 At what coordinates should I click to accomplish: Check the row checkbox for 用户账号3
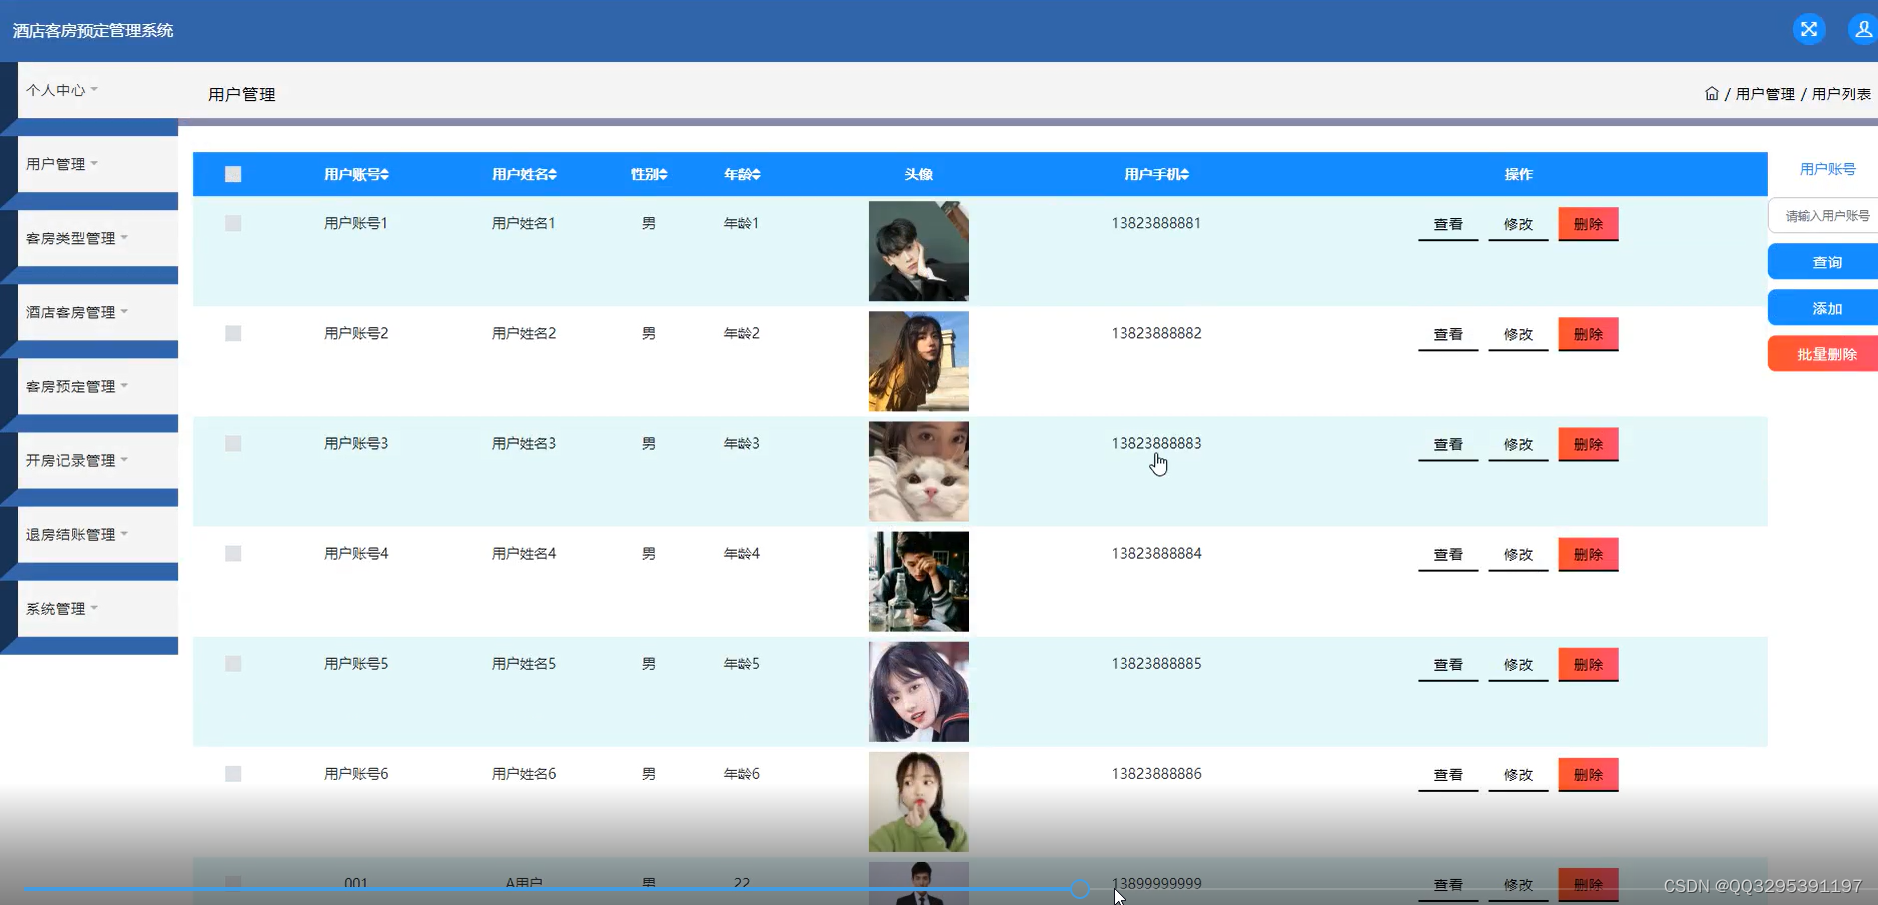click(233, 443)
